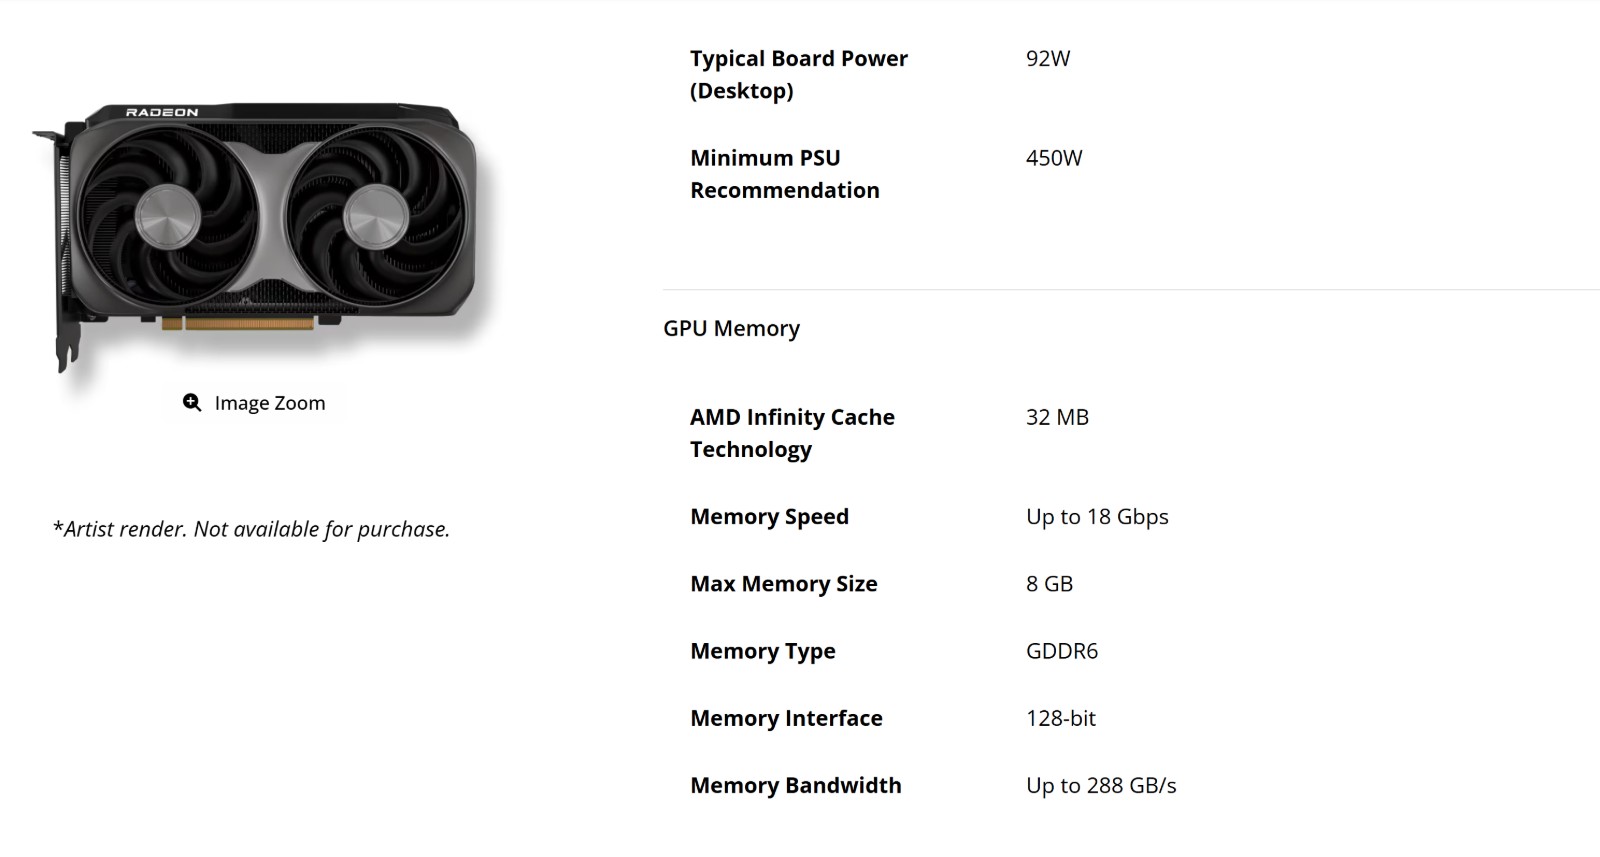Image resolution: width=1600 pixels, height=857 pixels.
Task: Click the artist render disclaimer text
Action: coord(251,529)
